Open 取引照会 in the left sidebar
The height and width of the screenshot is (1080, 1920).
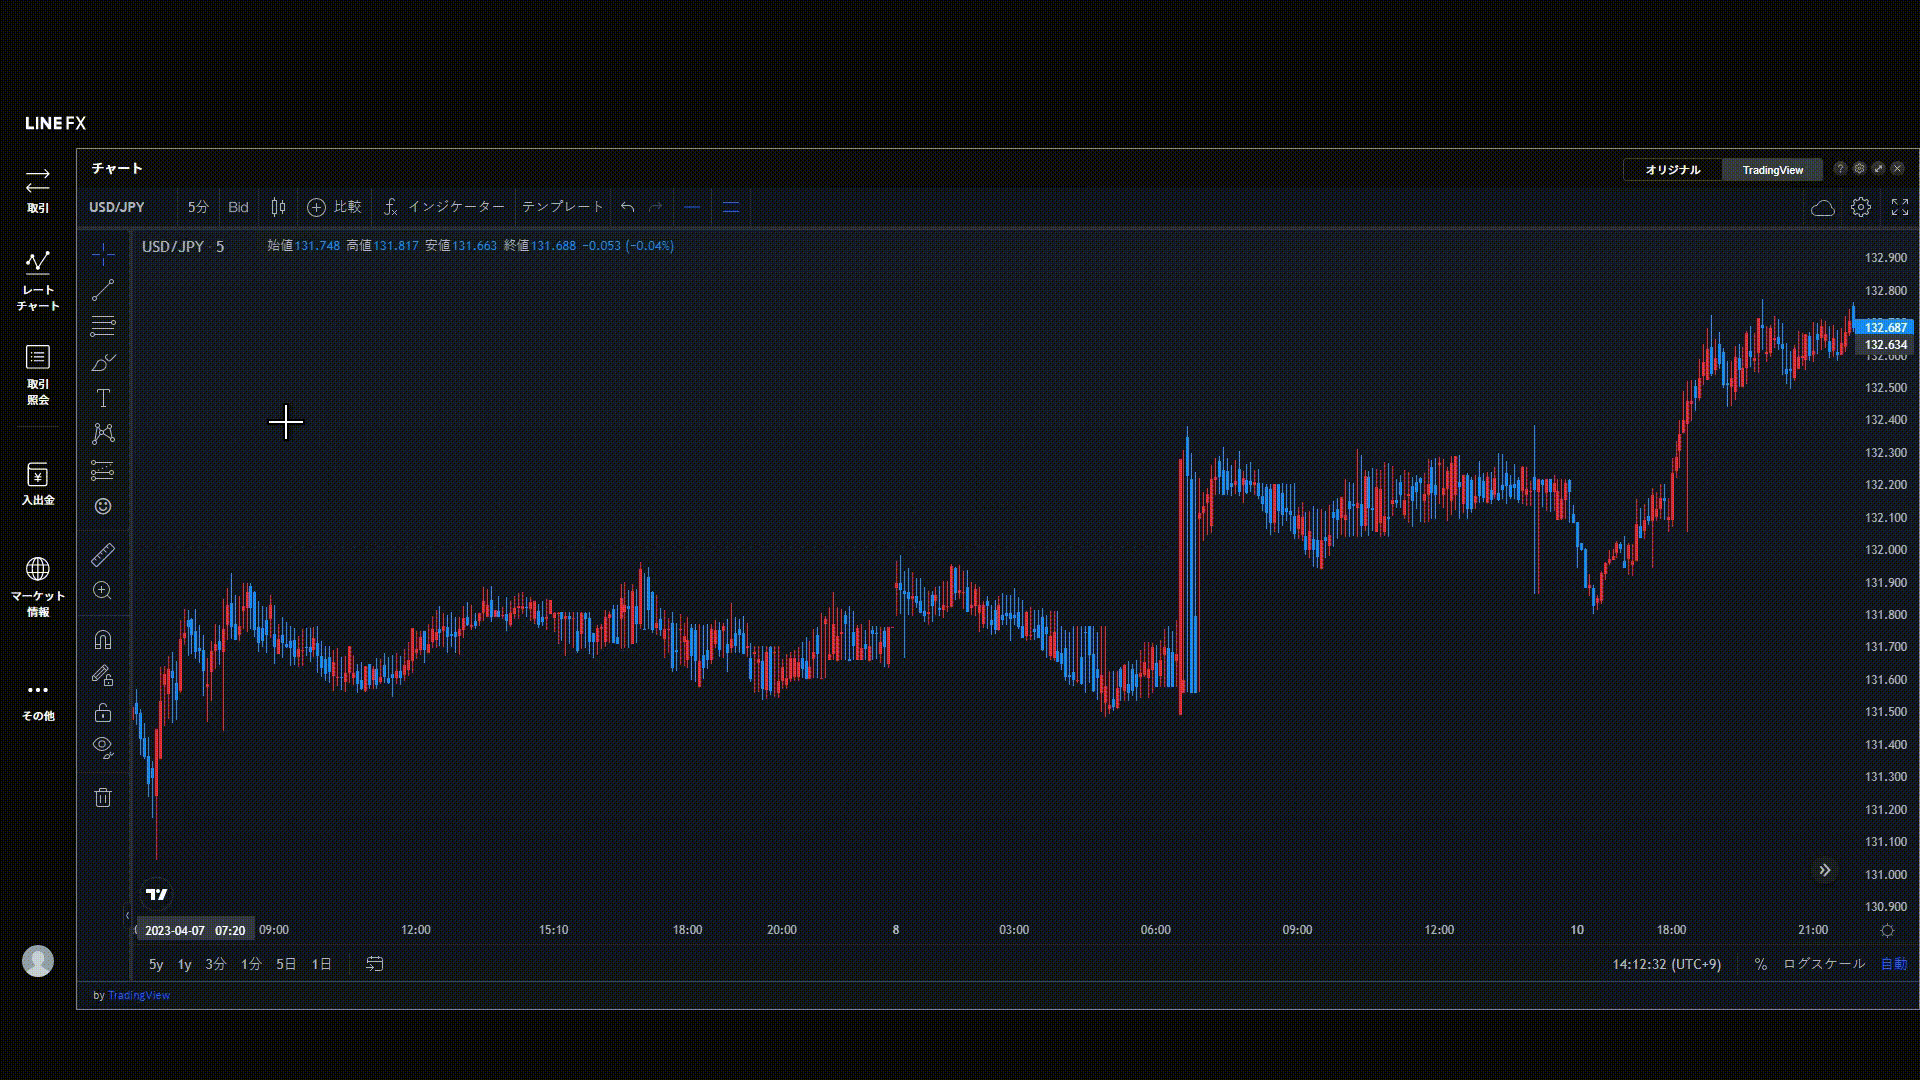[38, 374]
